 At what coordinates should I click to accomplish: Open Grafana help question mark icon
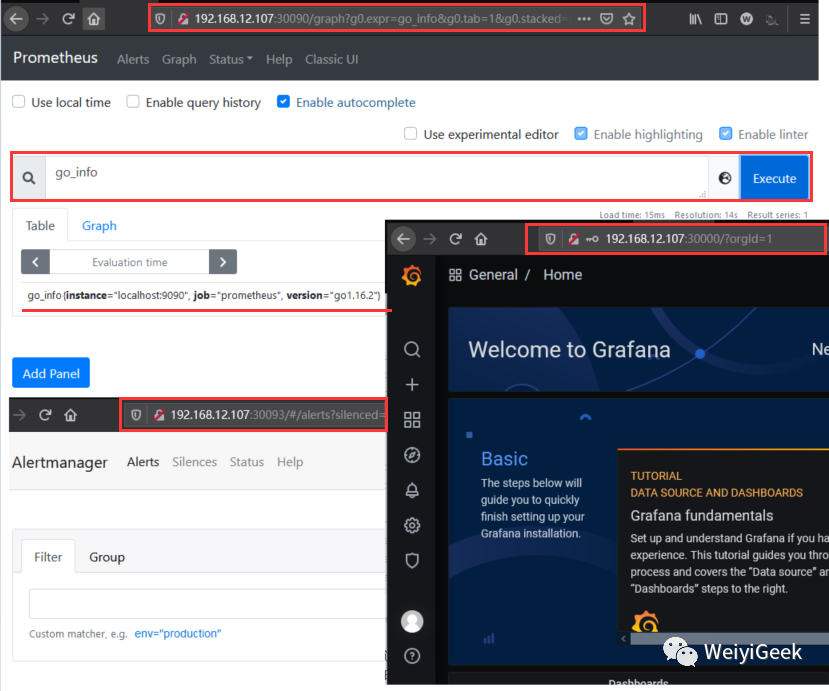(x=412, y=656)
